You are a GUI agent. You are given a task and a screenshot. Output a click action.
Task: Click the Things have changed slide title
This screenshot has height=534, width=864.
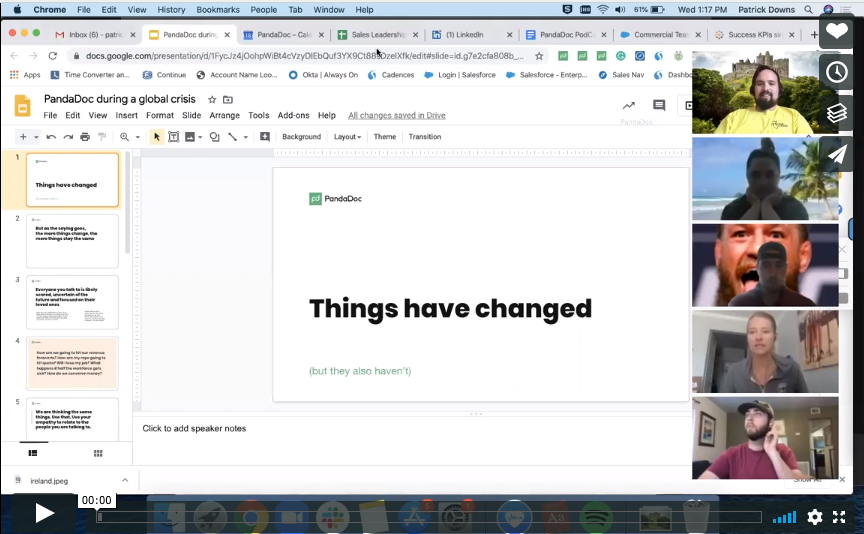coord(450,309)
